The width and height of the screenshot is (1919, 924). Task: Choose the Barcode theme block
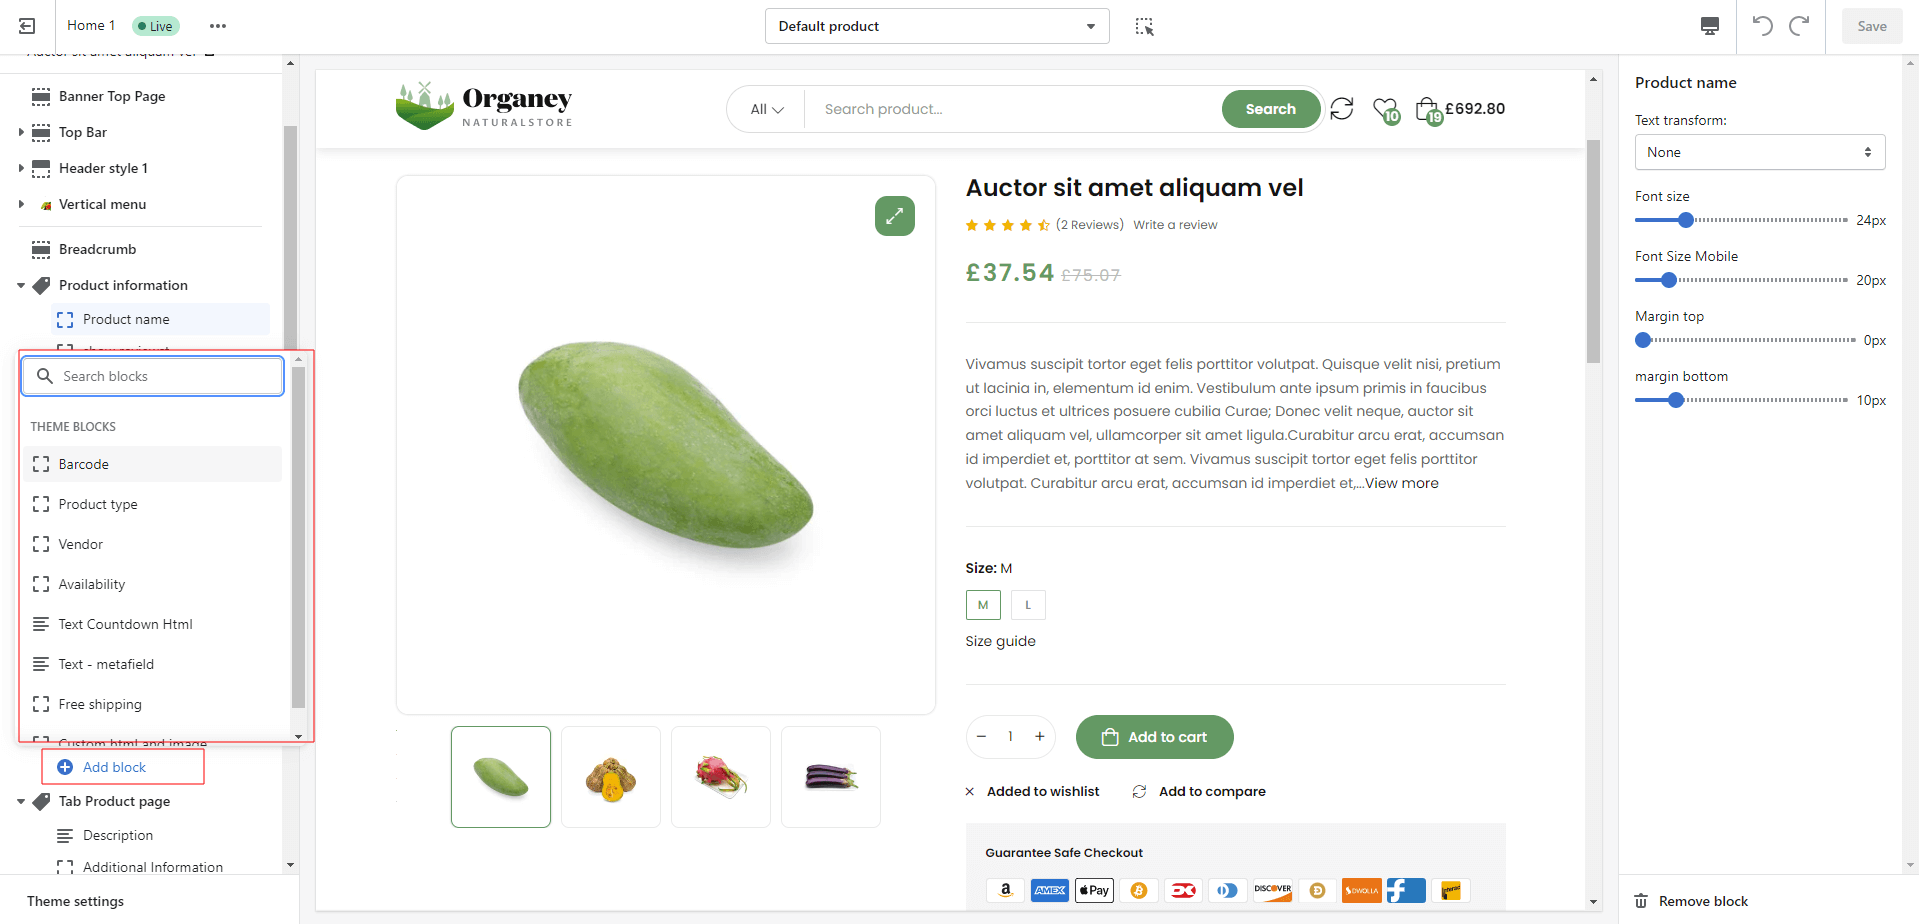click(x=84, y=464)
